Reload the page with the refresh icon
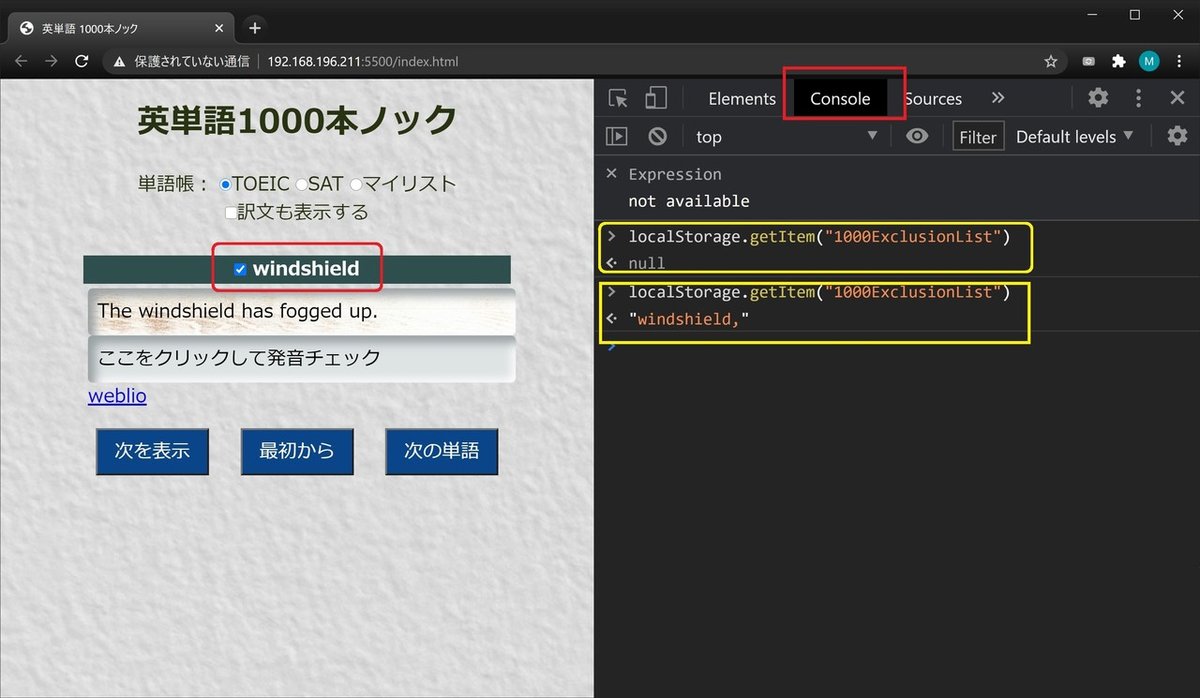 click(82, 61)
